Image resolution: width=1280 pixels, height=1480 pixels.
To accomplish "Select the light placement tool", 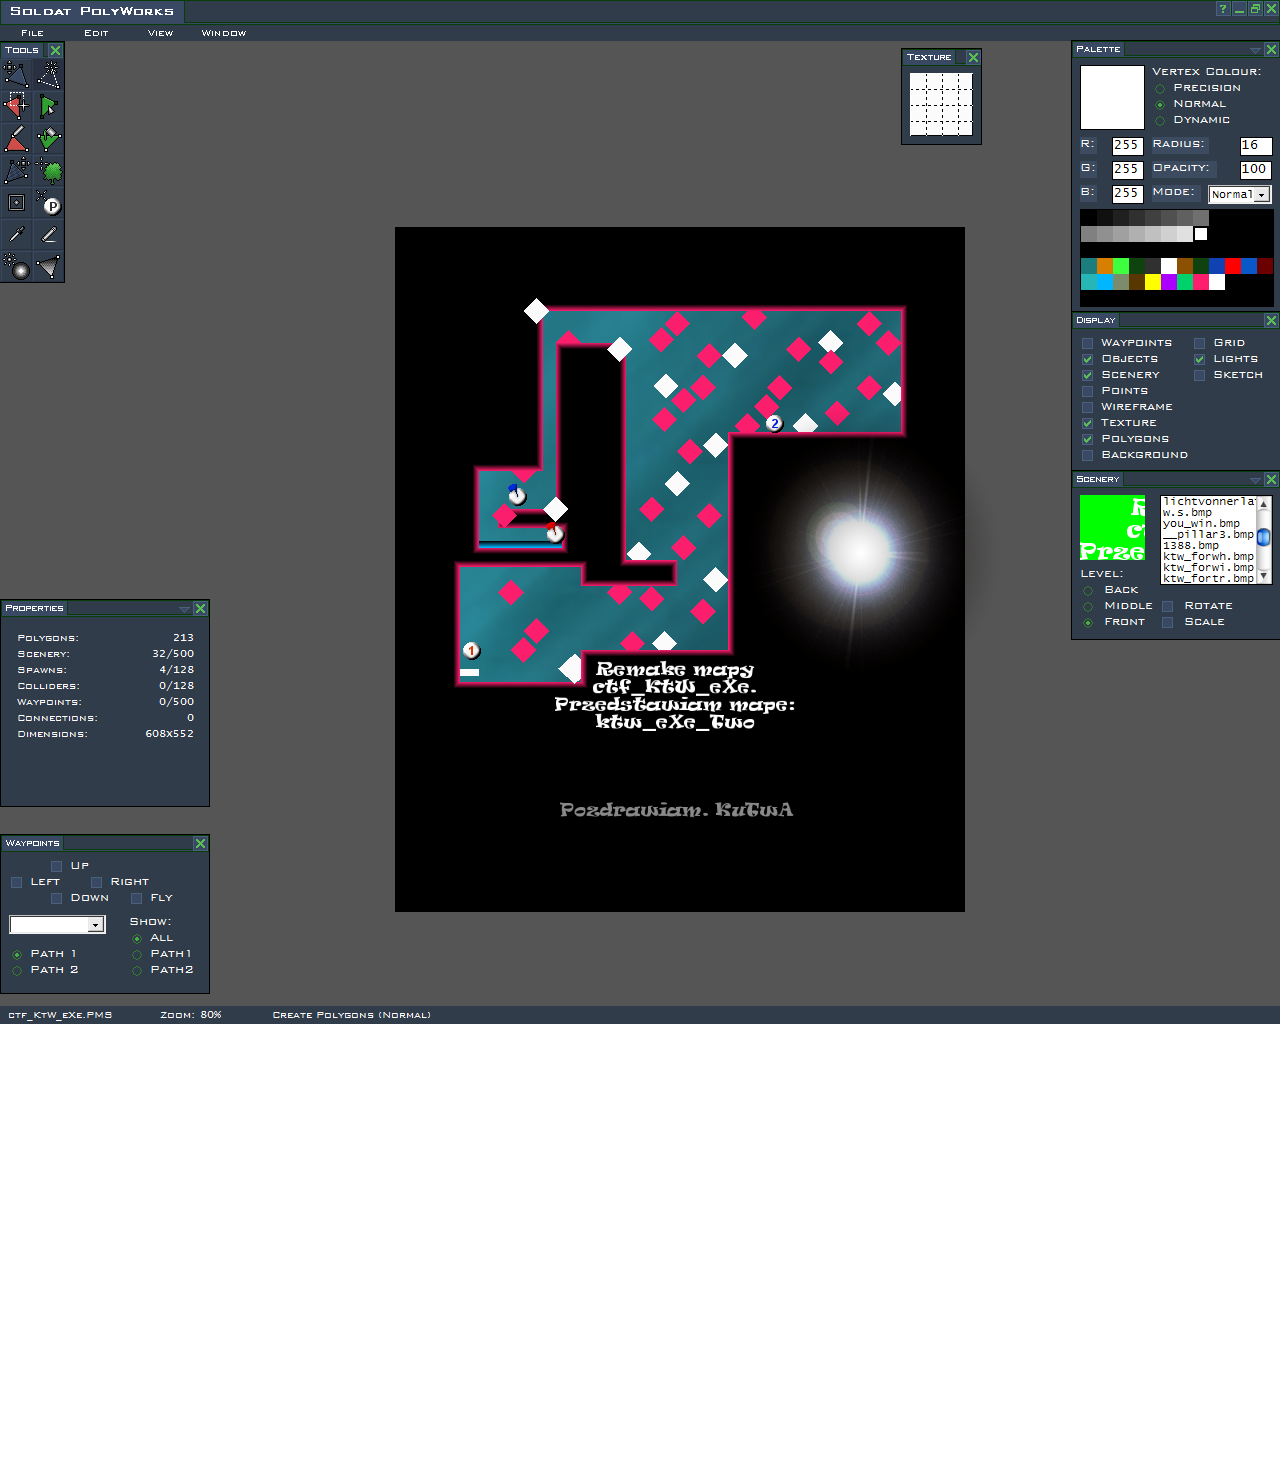I will coord(17,268).
